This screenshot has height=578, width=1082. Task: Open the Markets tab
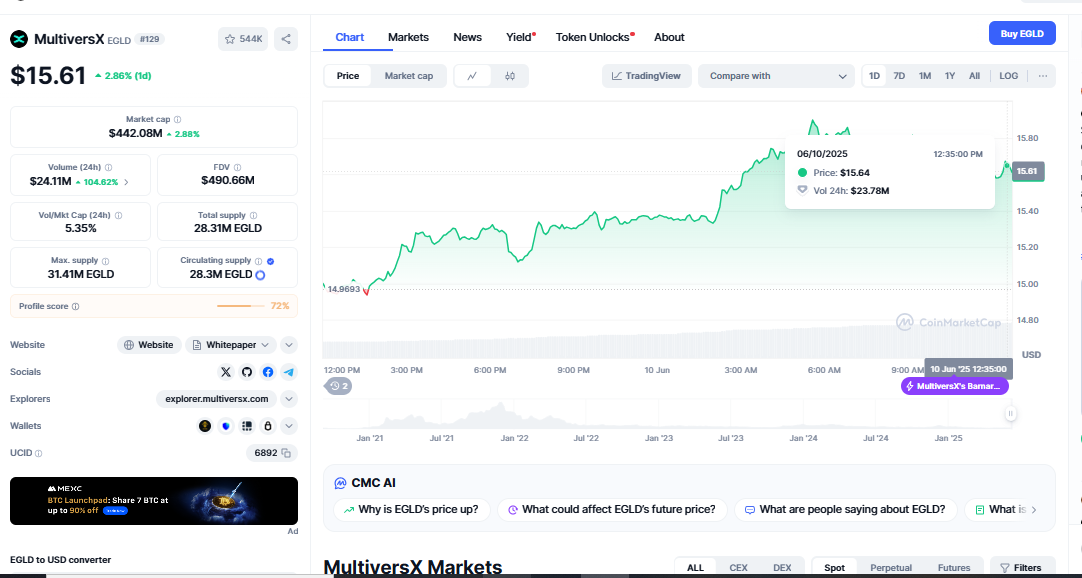click(x=409, y=37)
